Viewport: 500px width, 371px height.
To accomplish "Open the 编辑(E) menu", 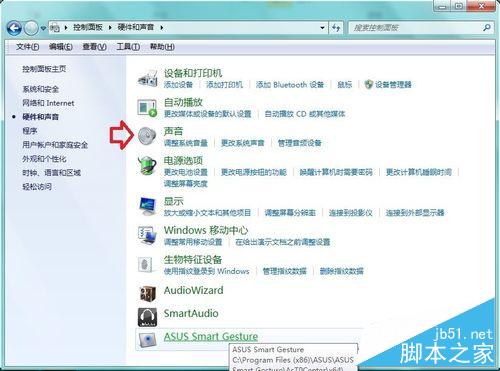I will click(x=61, y=47).
